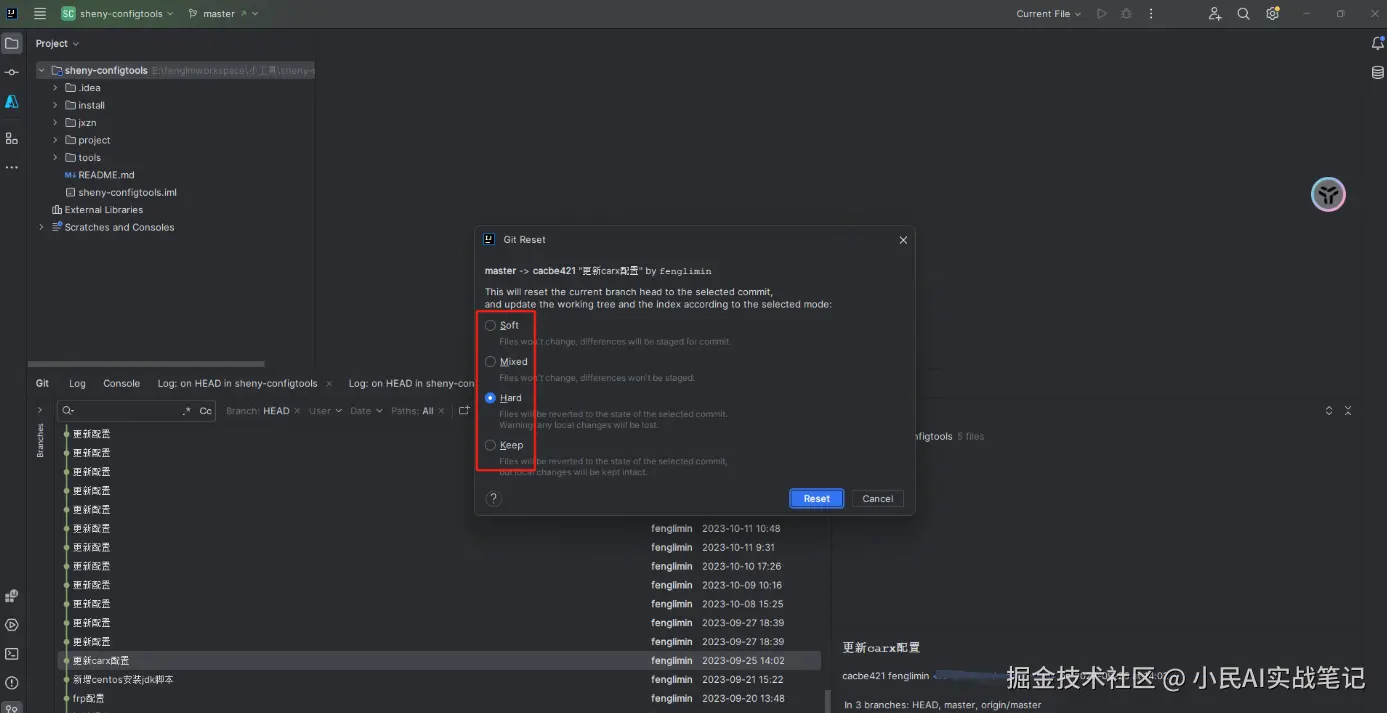The width and height of the screenshot is (1387, 713).
Task: Open the Azure tool window icon
Action: tap(12, 102)
